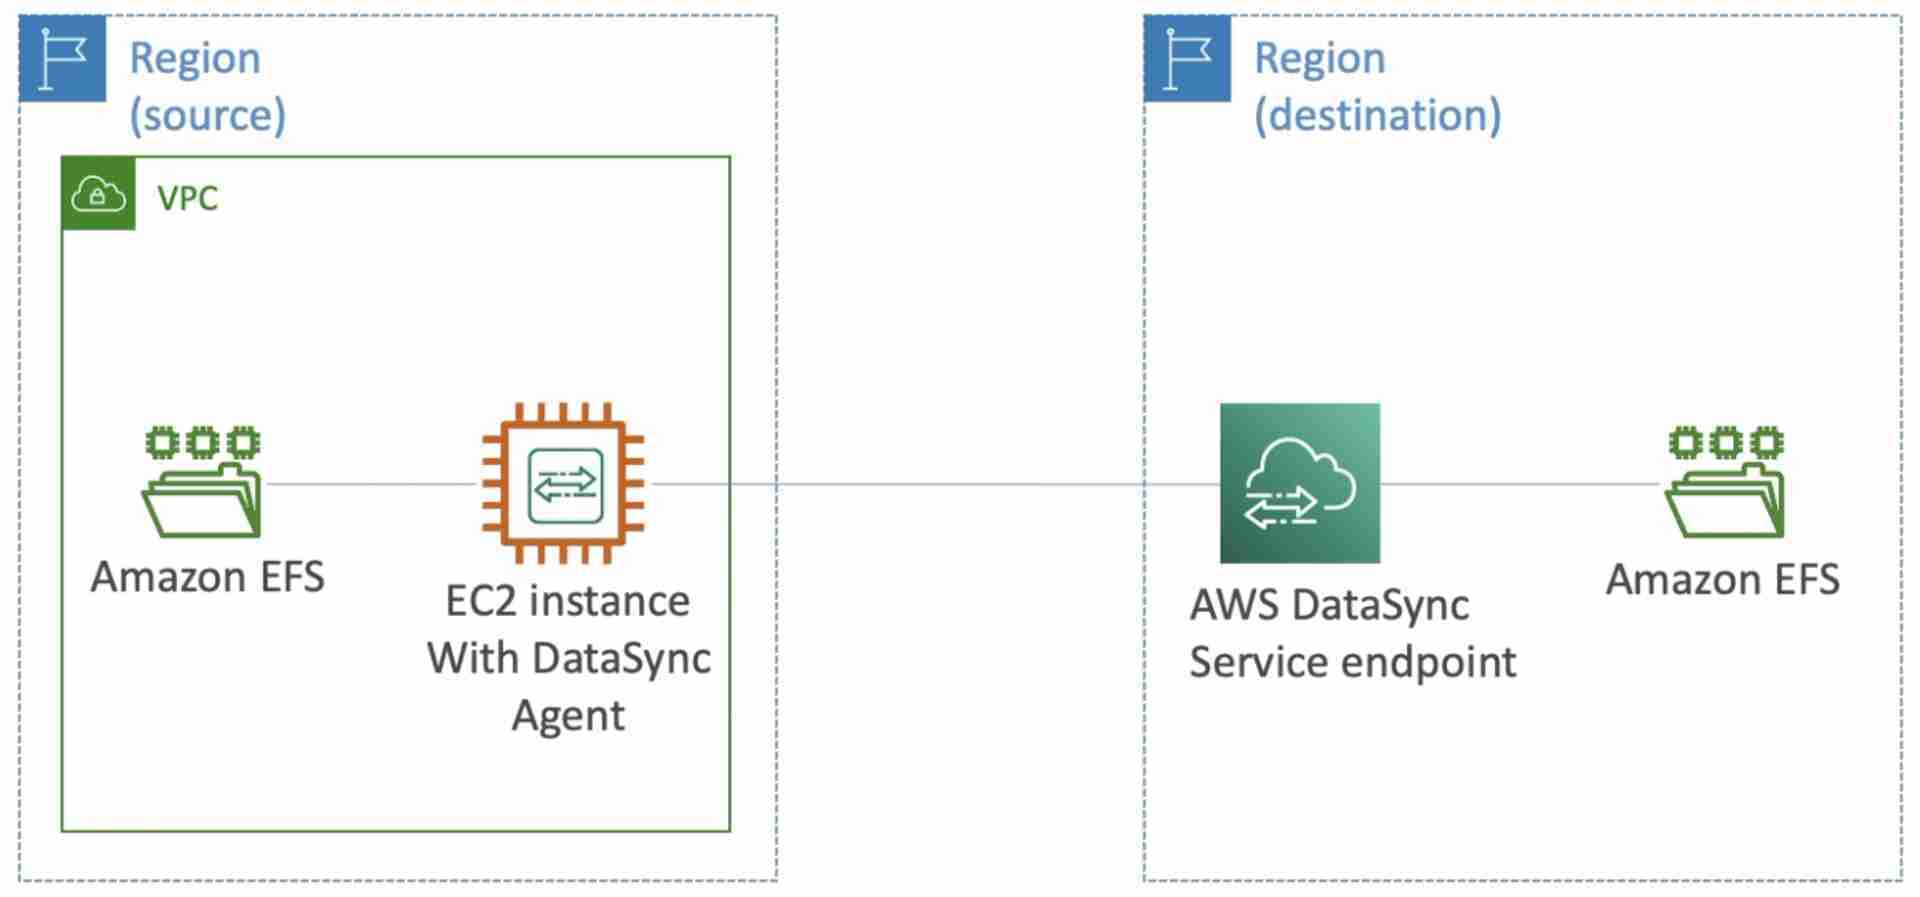This screenshot has width=1920, height=897.
Task: Select "EC2 instance With DataSync Agent" caption
Action: tap(569, 658)
